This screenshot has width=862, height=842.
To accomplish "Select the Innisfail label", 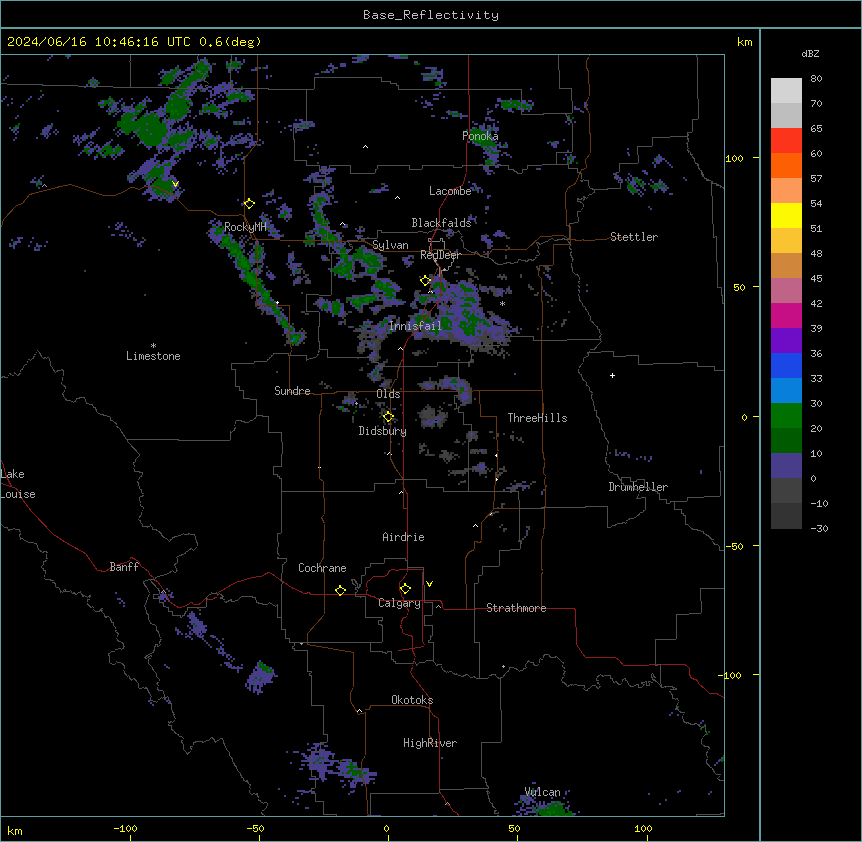I will (x=415, y=326).
